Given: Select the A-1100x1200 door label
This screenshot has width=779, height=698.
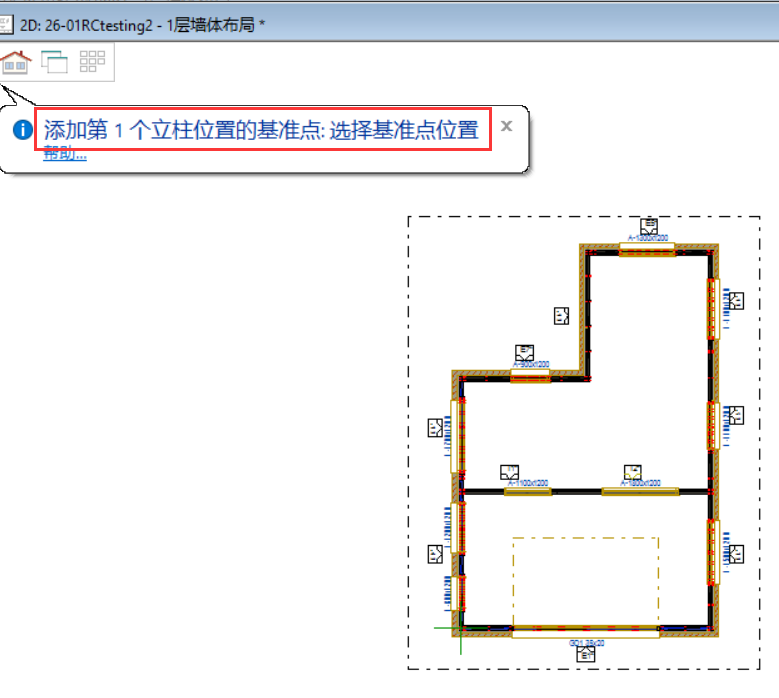Looking at the screenshot, I should pos(528,483).
